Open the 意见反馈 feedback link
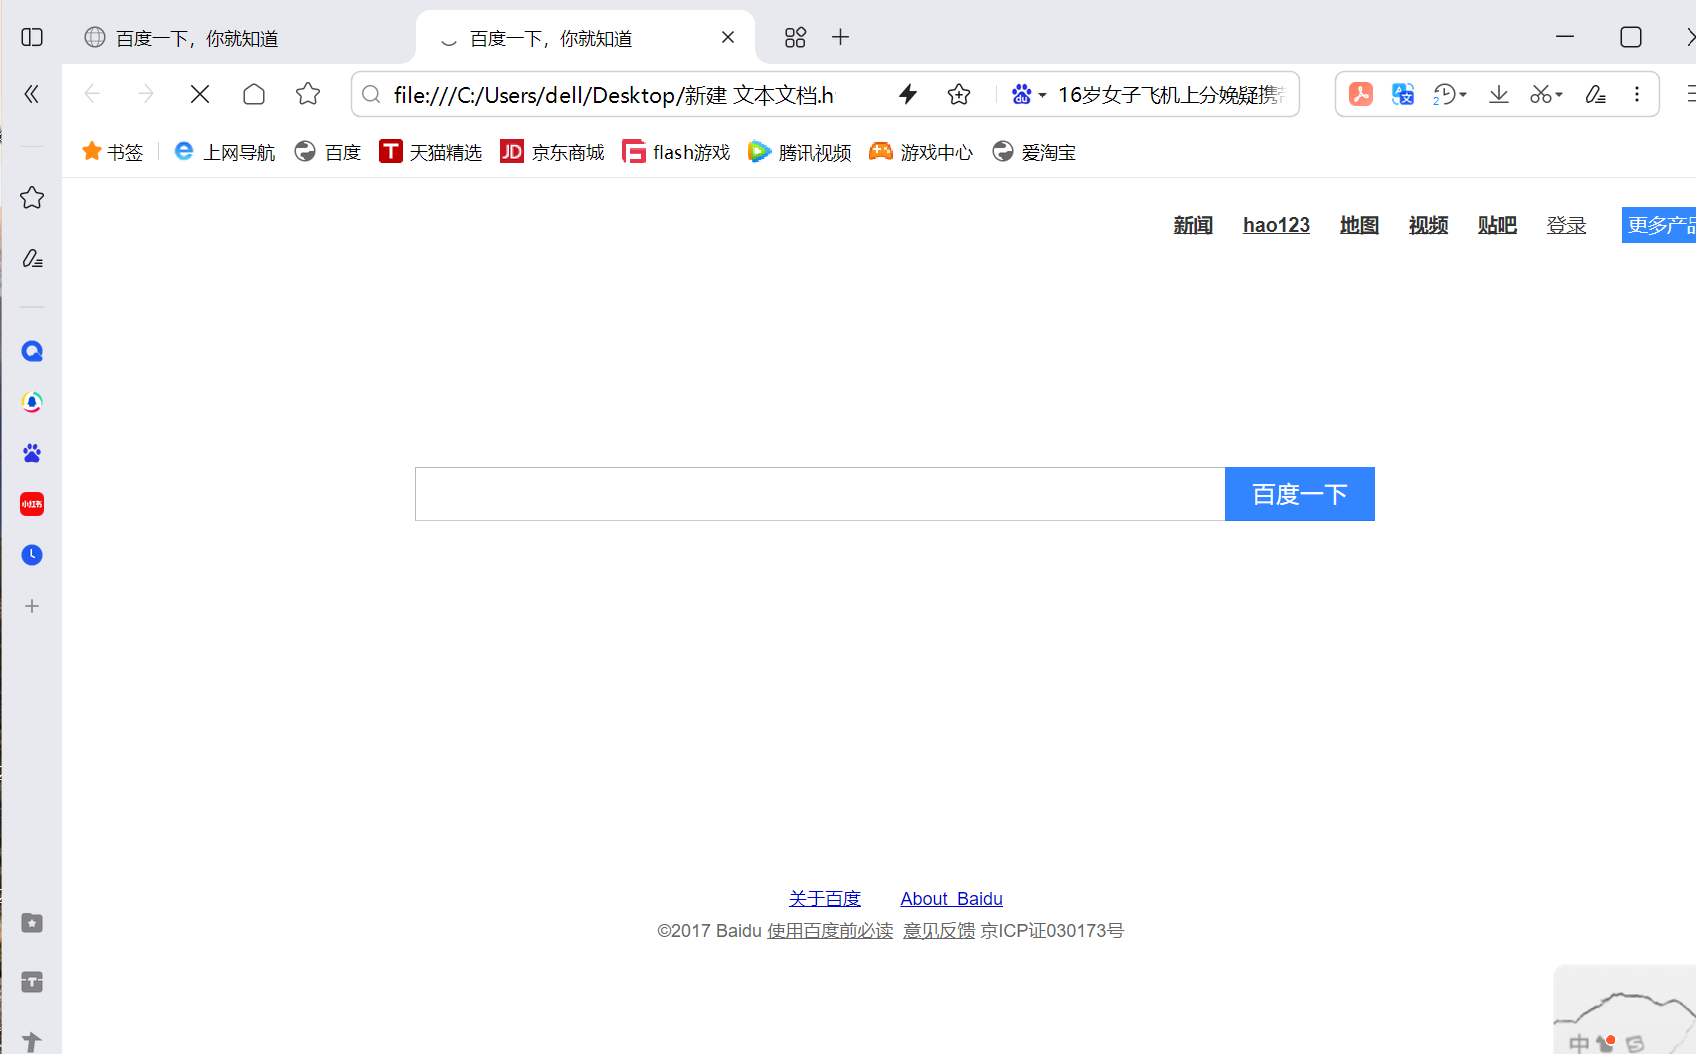This screenshot has width=1696, height=1054. pyautogui.click(x=939, y=930)
